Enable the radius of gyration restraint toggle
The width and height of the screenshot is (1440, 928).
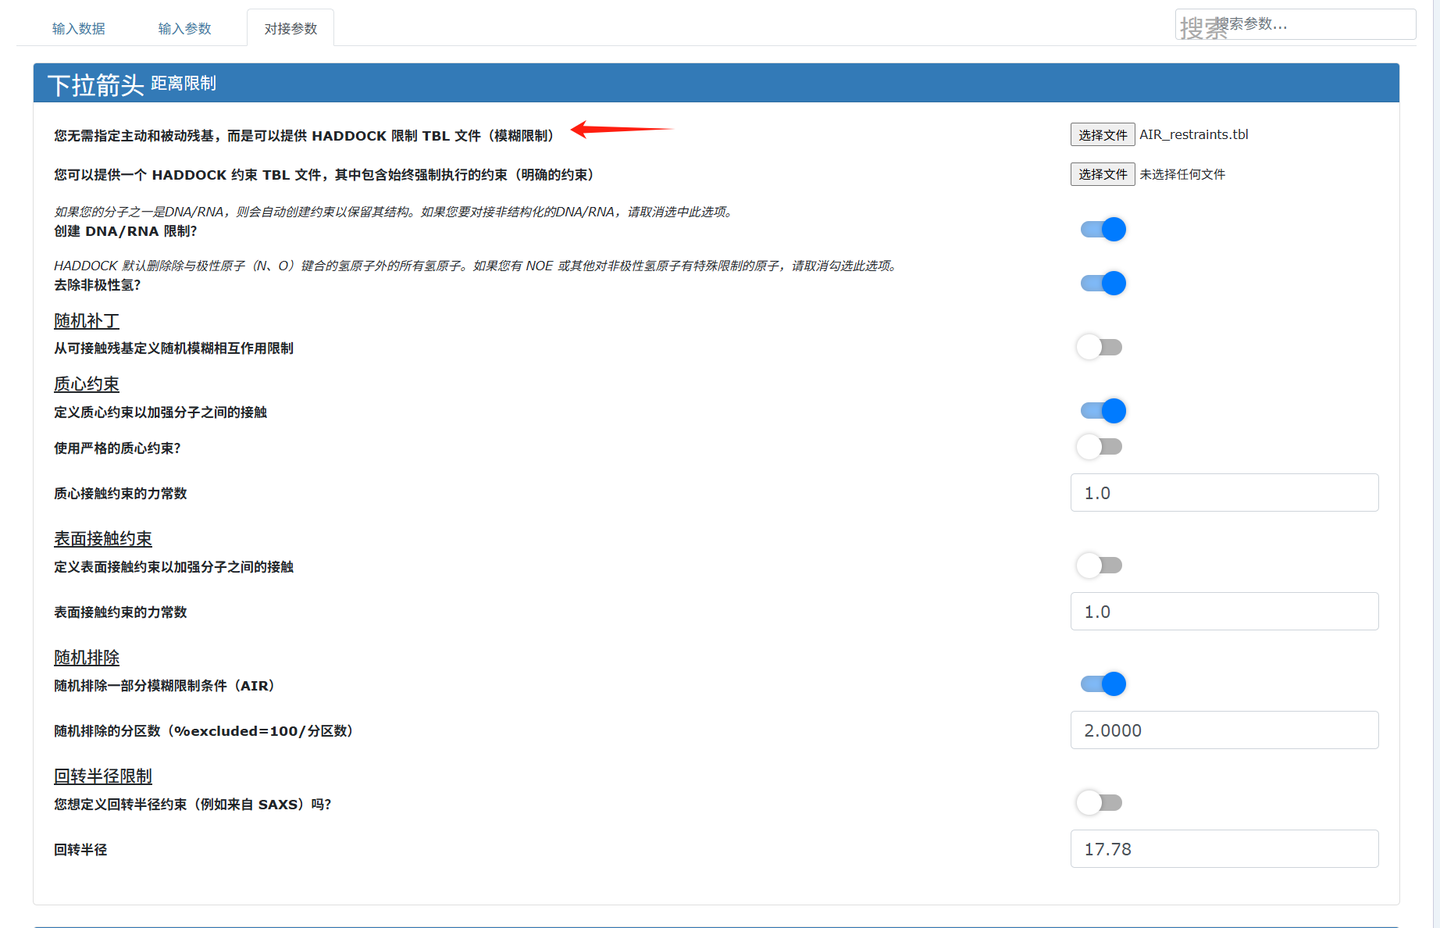[1098, 802]
